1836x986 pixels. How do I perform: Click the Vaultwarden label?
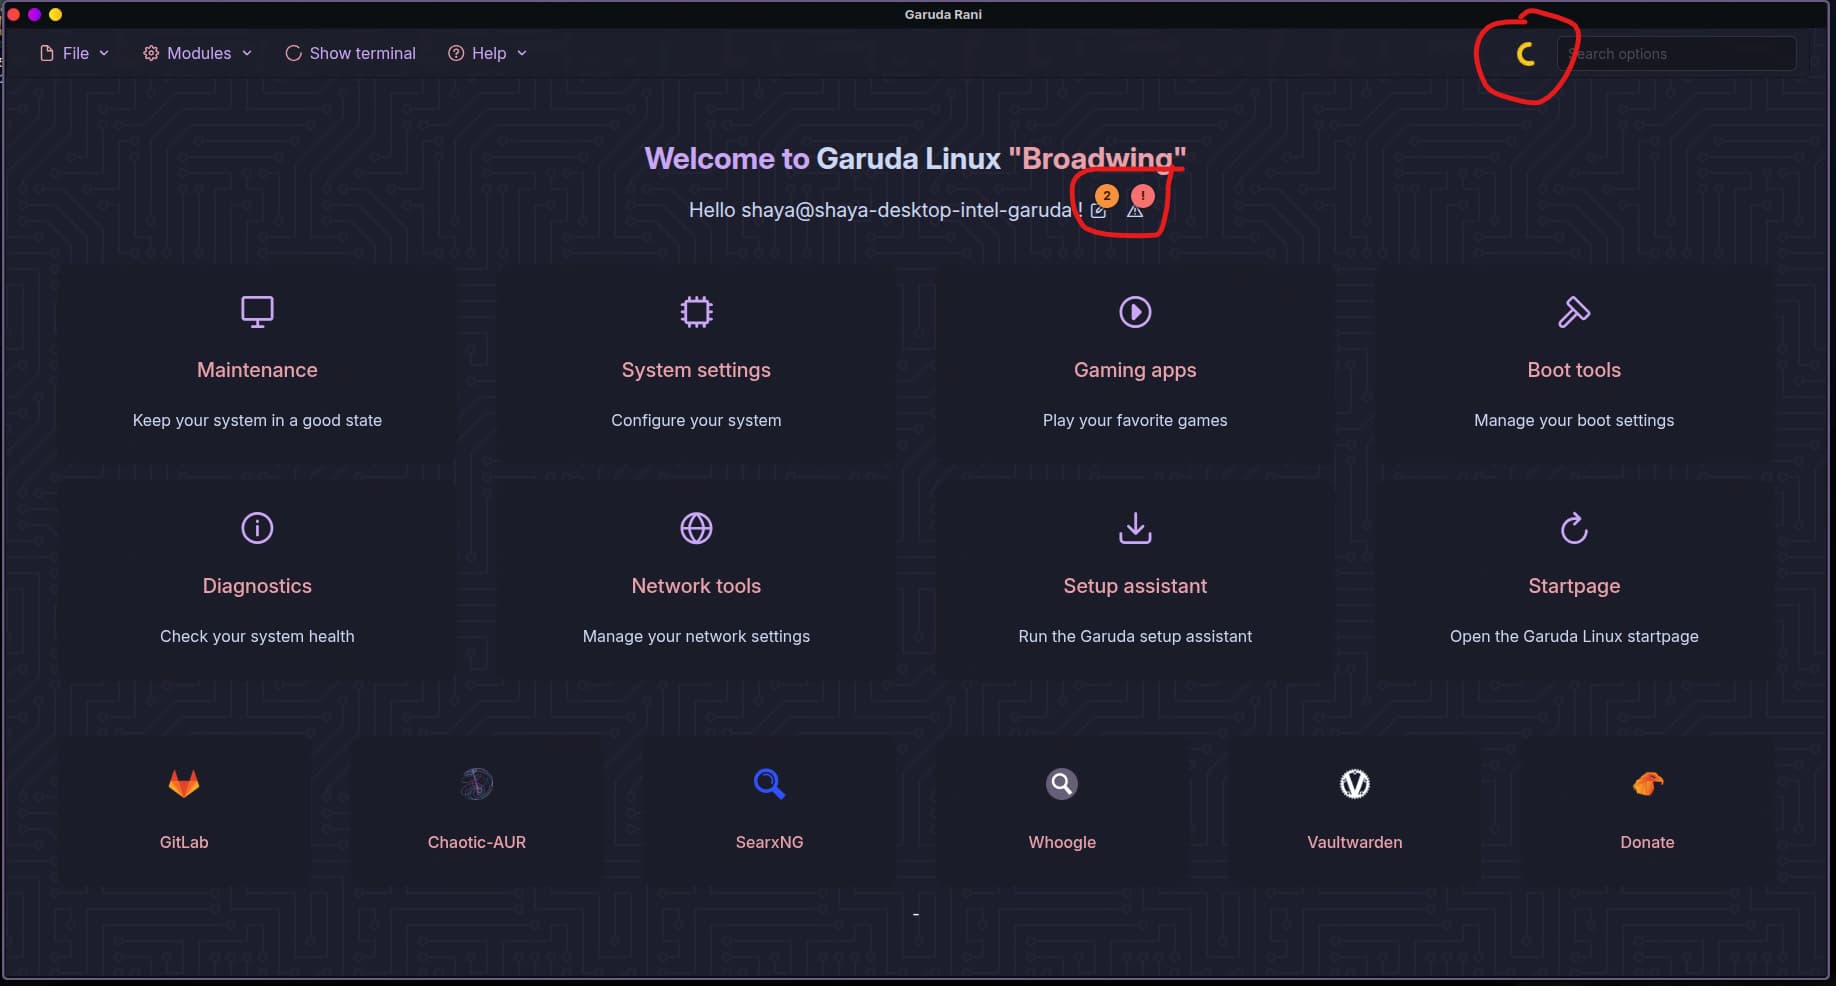tap(1355, 842)
